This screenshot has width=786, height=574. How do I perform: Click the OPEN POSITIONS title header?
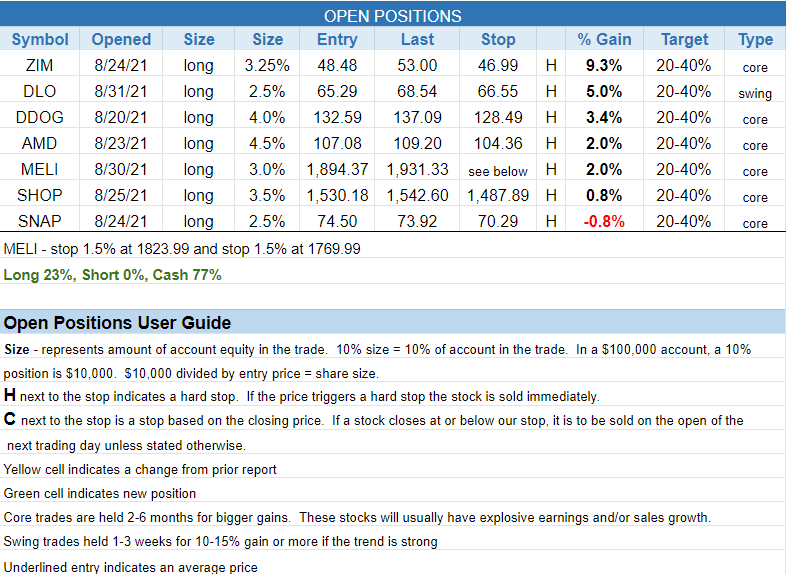[392, 16]
